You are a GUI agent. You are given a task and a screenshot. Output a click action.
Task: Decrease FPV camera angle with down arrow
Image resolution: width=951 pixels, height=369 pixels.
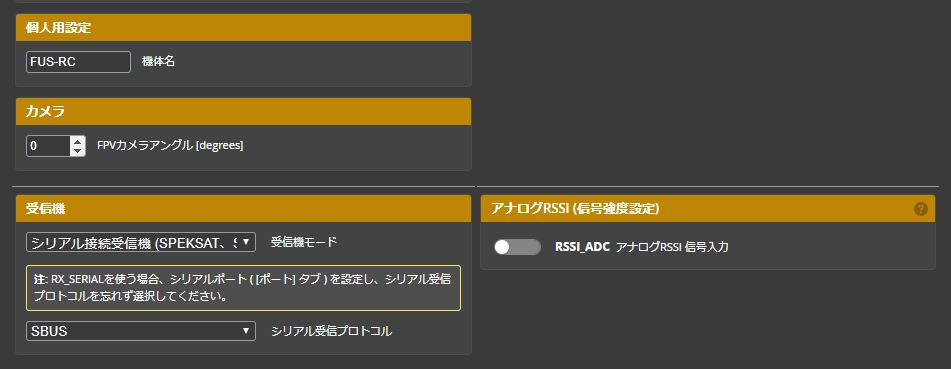[78, 151]
